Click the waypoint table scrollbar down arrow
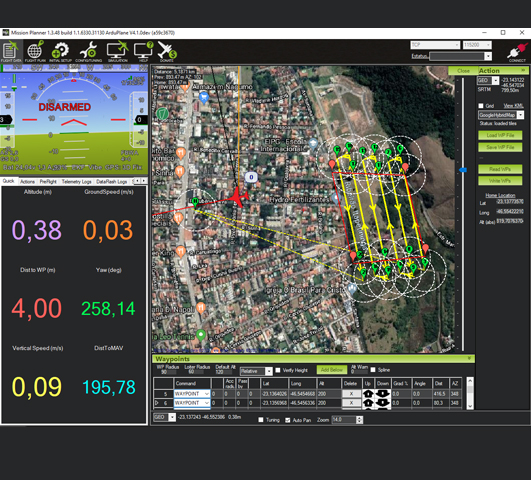 (x=470, y=406)
